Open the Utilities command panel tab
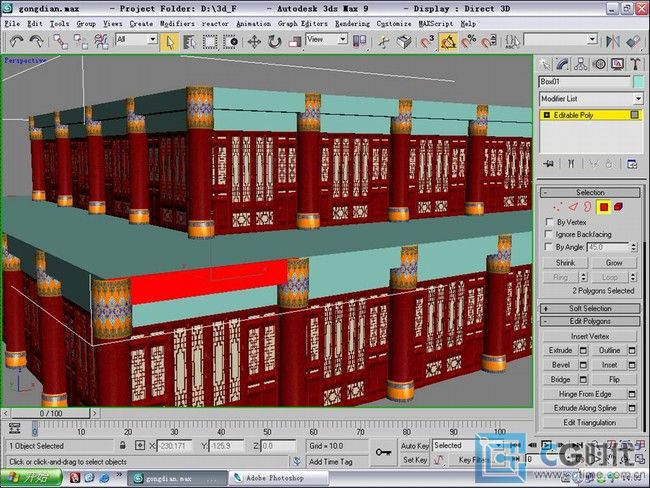This screenshot has width=650, height=488. (x=635, y=64)
